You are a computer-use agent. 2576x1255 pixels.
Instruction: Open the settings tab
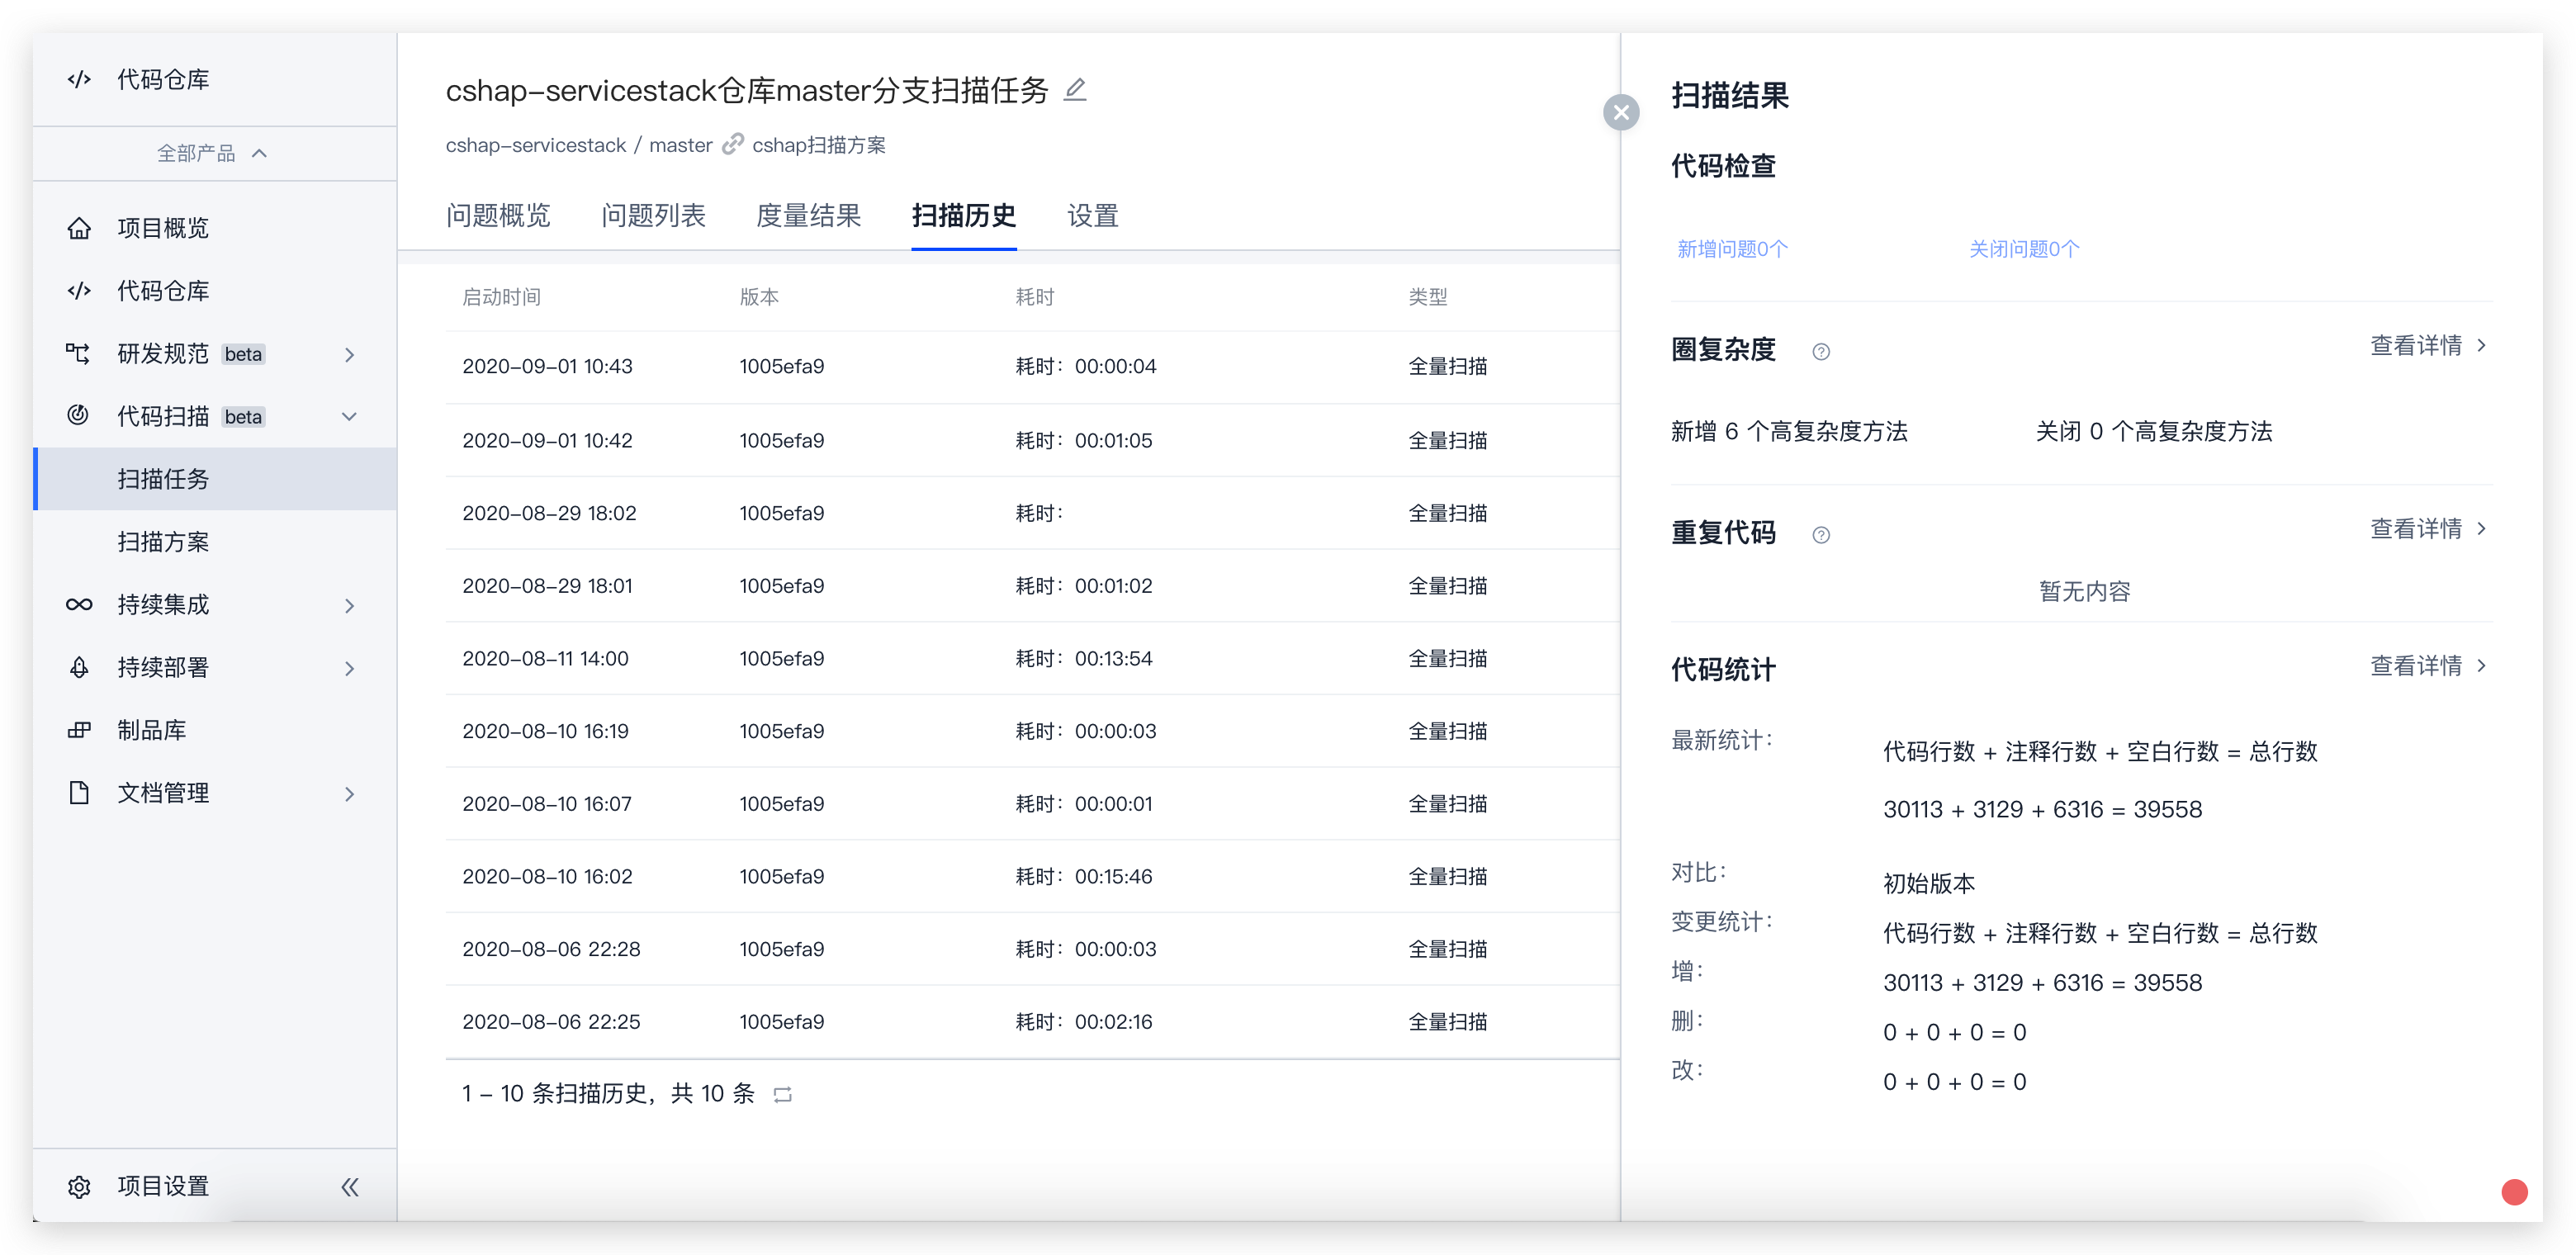point(1092,216)
